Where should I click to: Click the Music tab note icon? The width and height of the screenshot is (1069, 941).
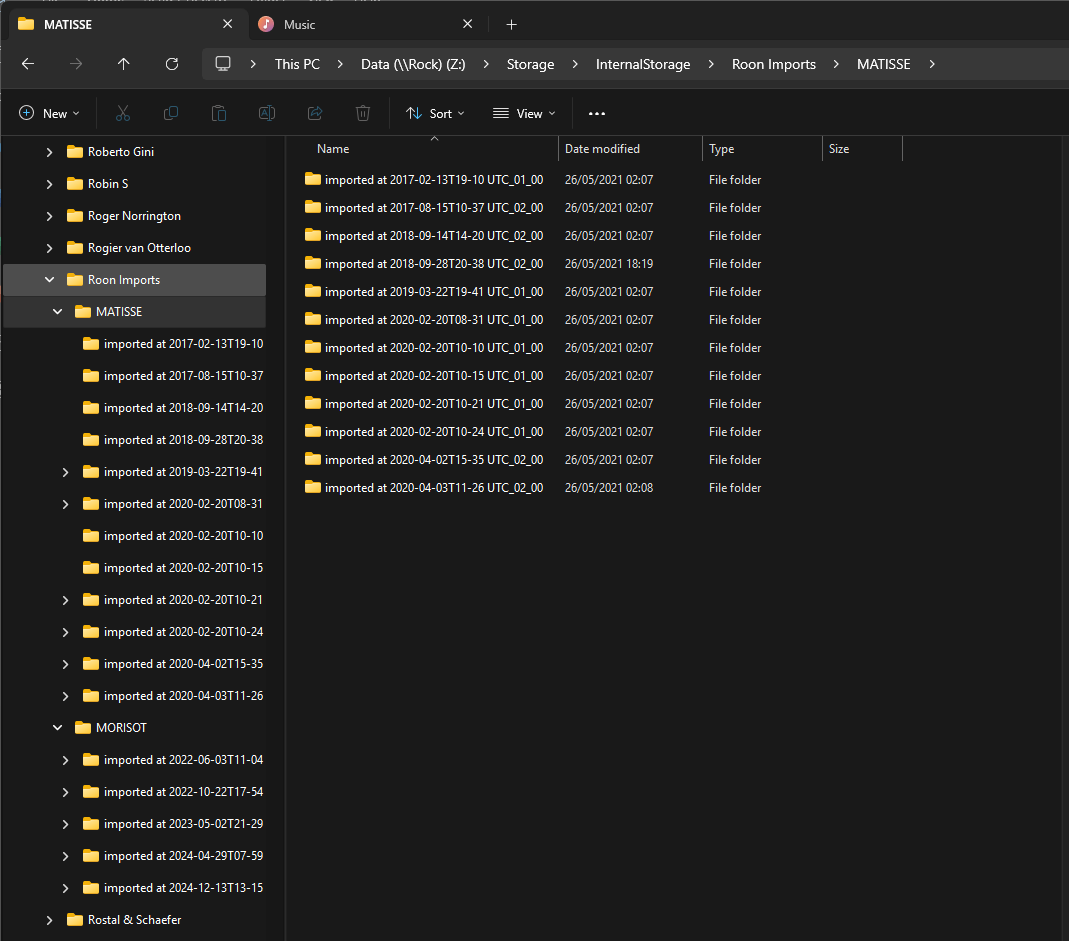(266, 25)
